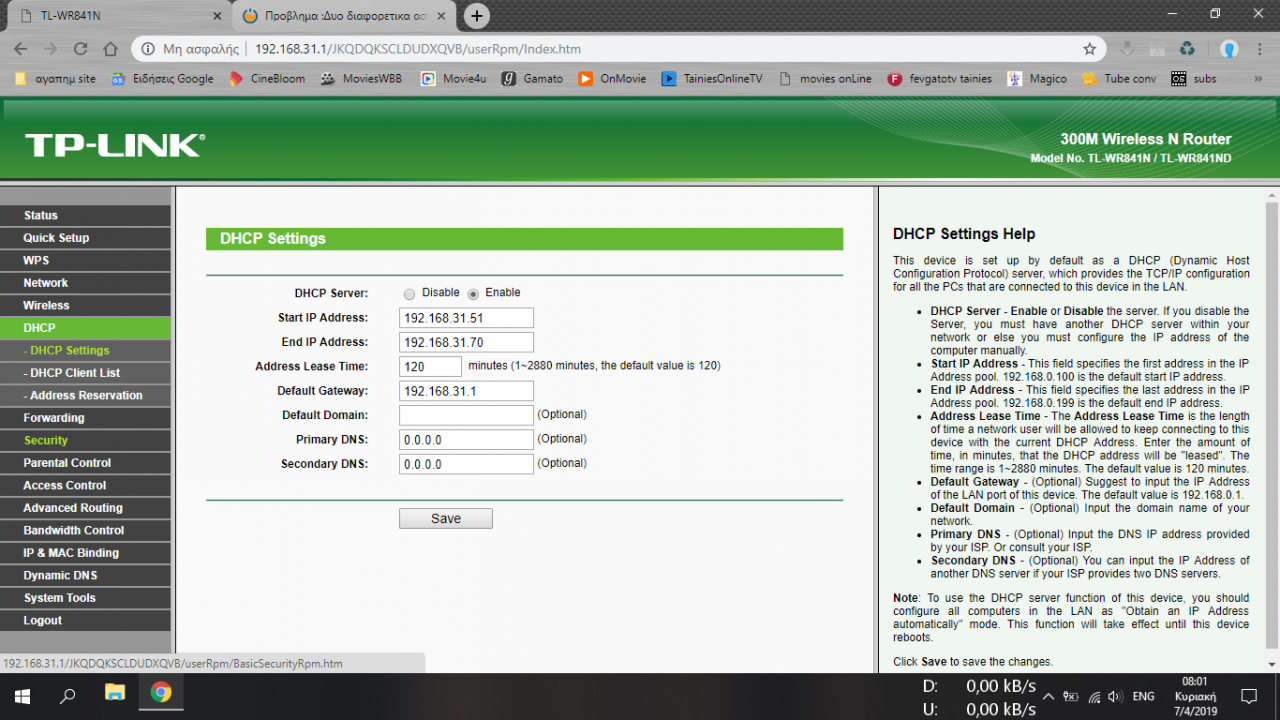Image resolution: width=1280 pixels, height=720 pixels.
Task: Open the Windows Start menu
Action: 22,696
